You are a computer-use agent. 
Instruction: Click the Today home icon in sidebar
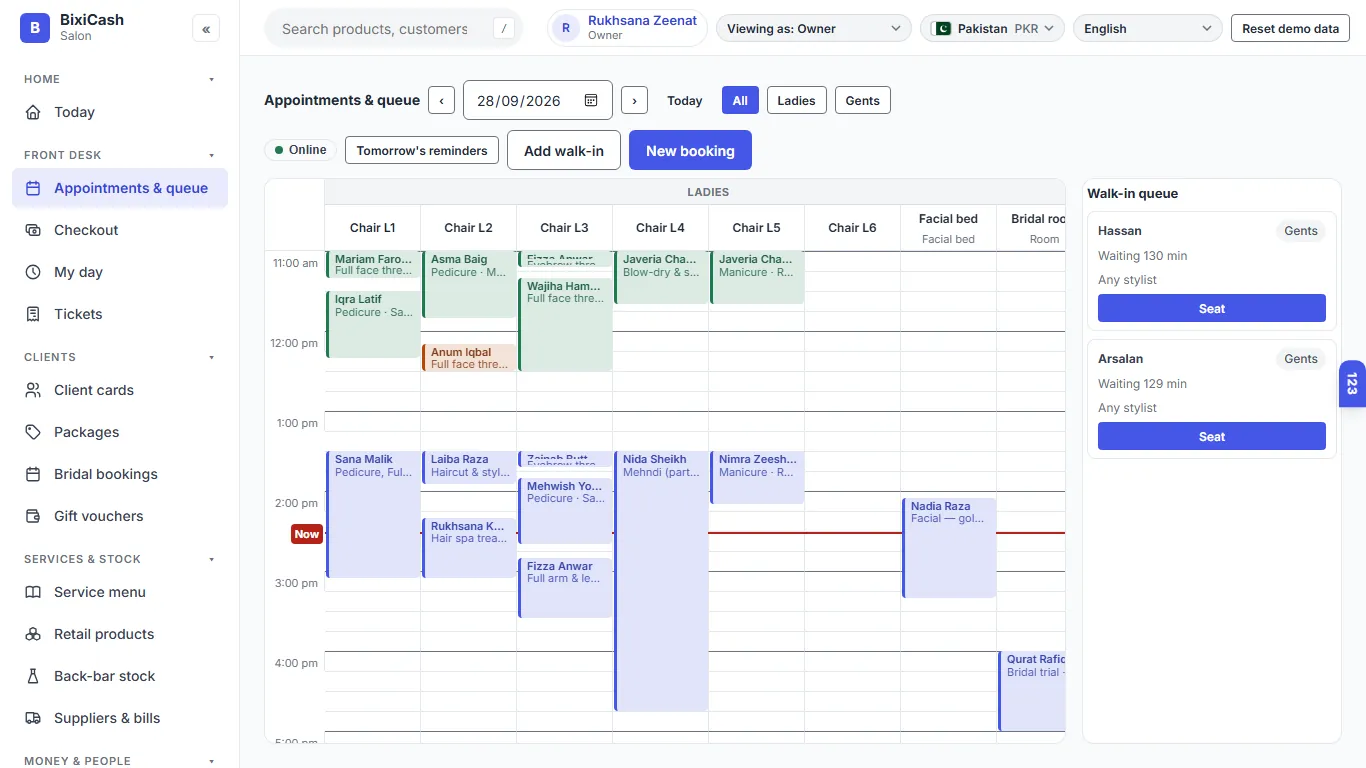point(33,112)
